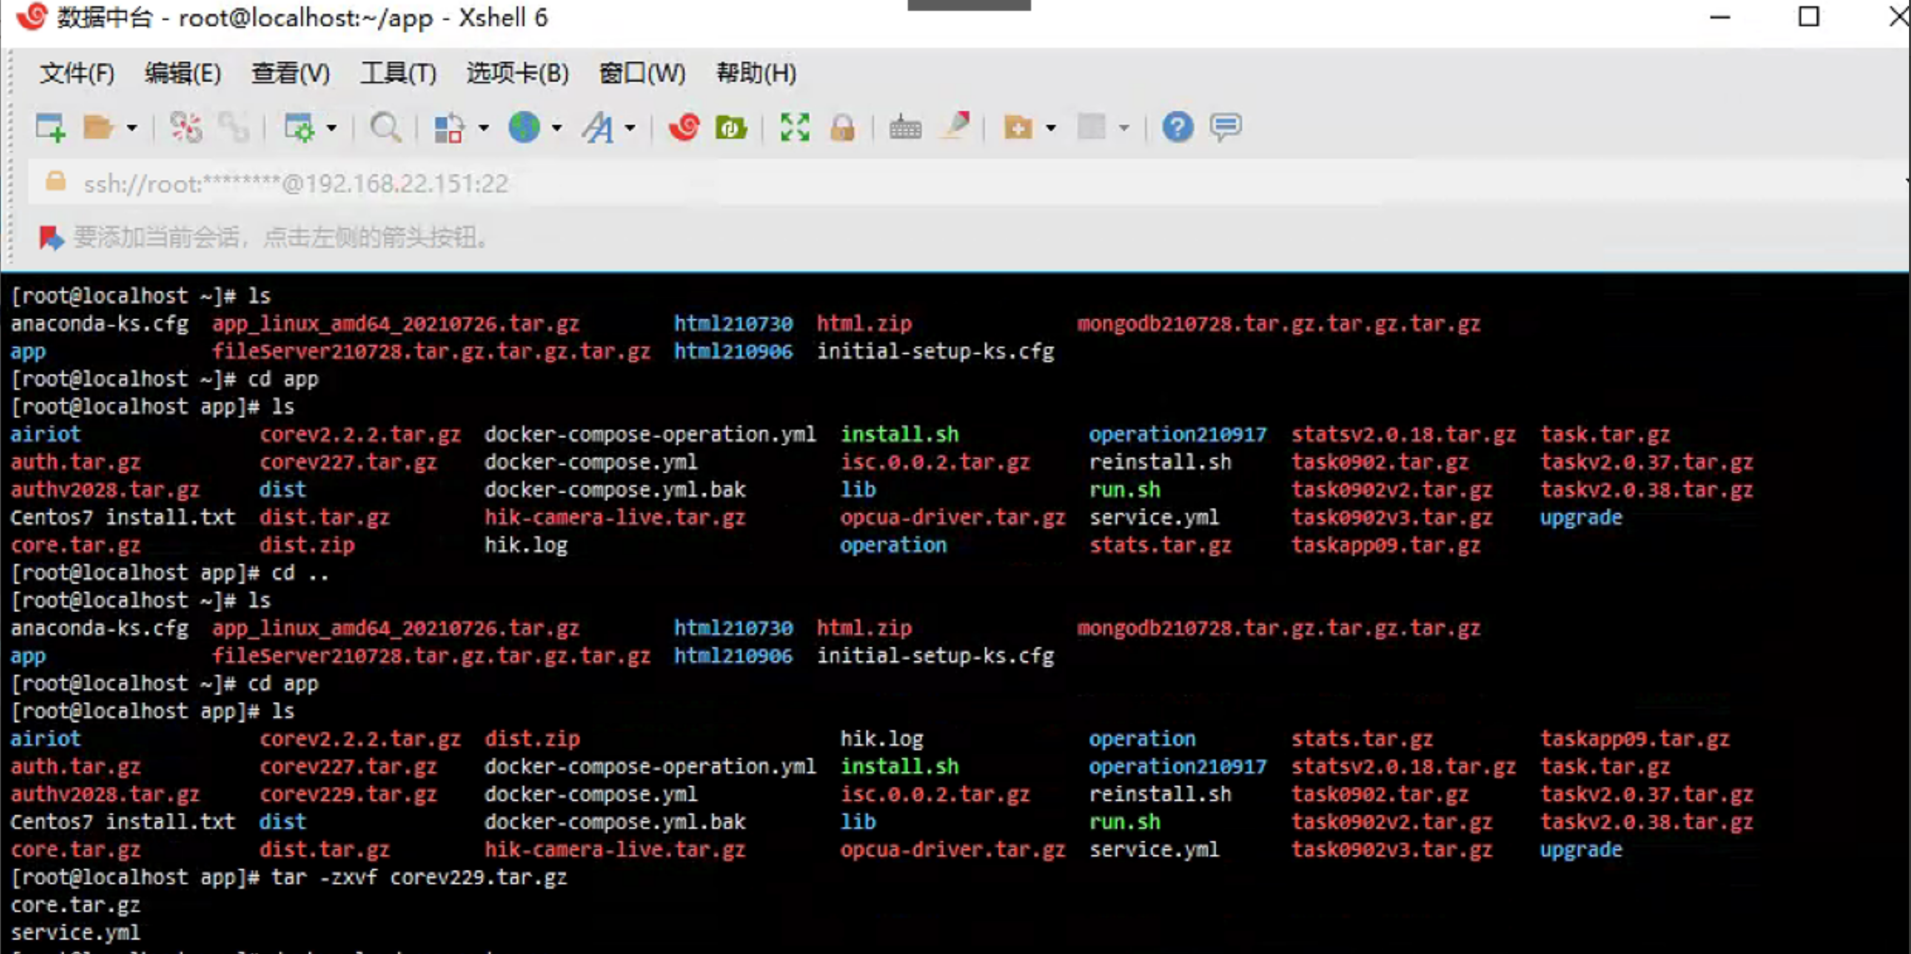1911x954 pixels.
Task: Open the Help question mark icon
Action: 1177,127
